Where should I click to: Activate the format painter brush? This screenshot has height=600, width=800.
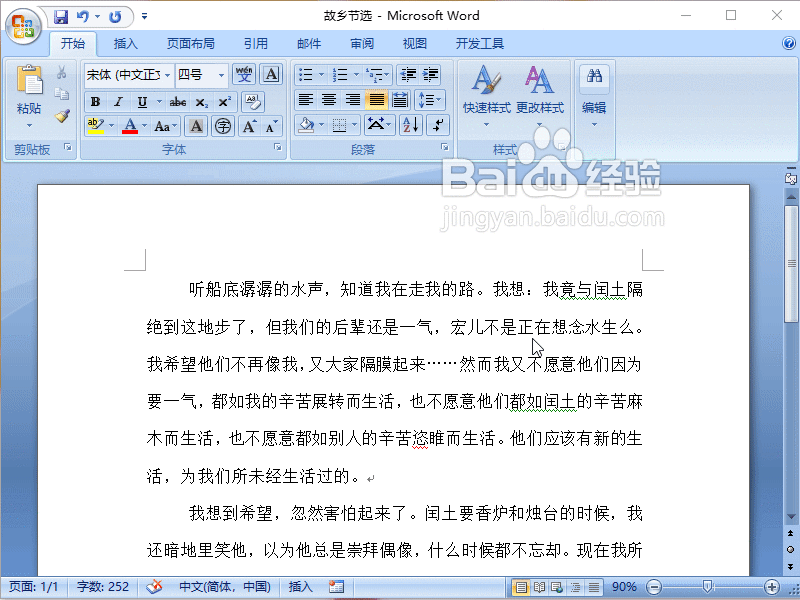click(62, 116)
